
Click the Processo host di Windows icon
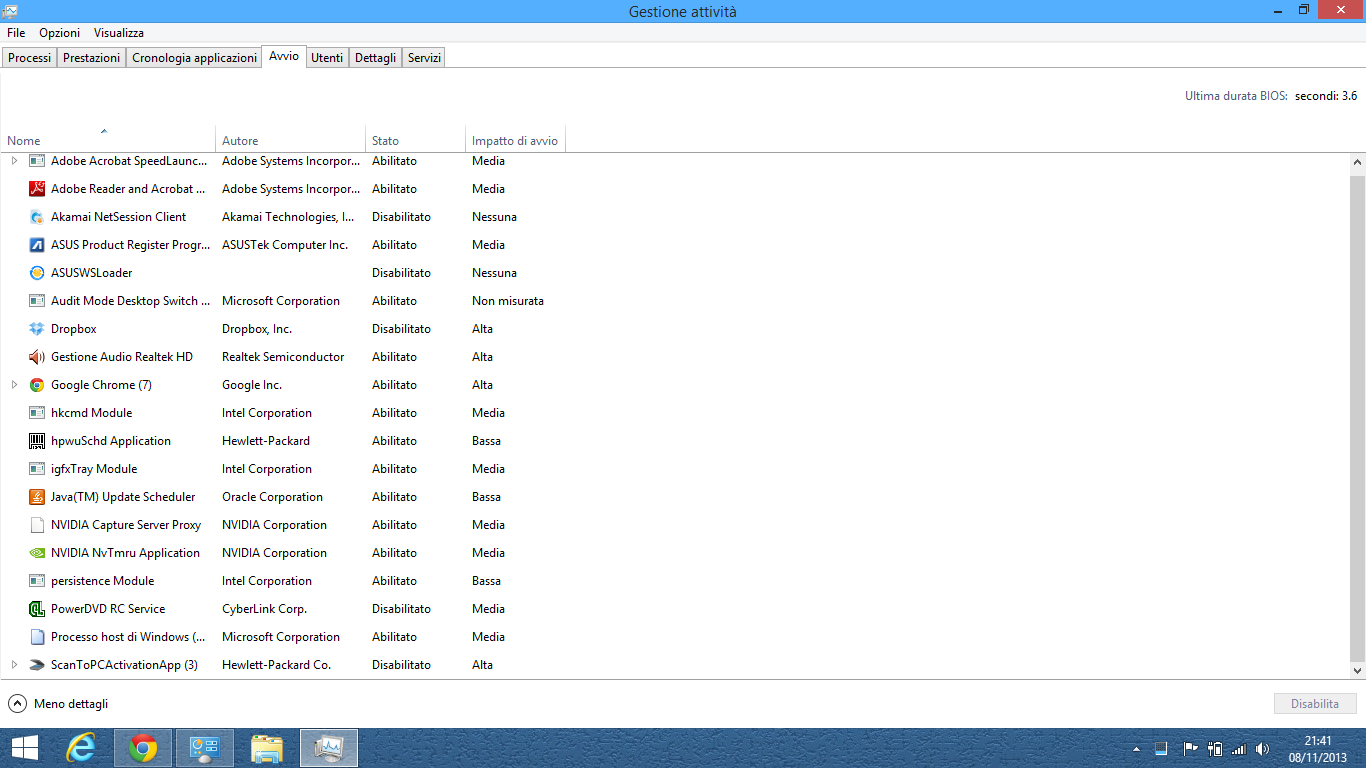[x=37, y=637]
